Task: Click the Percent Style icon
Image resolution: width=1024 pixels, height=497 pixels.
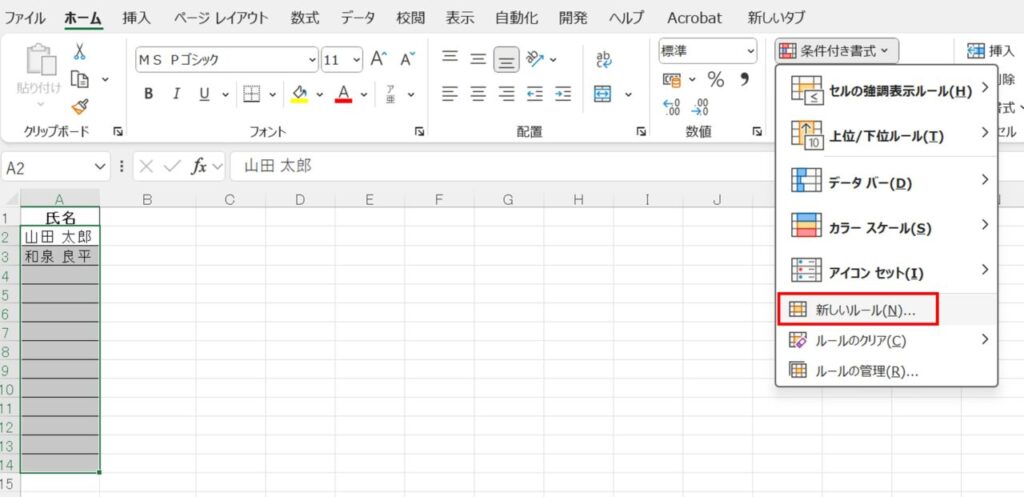Action: pos(716,79)
